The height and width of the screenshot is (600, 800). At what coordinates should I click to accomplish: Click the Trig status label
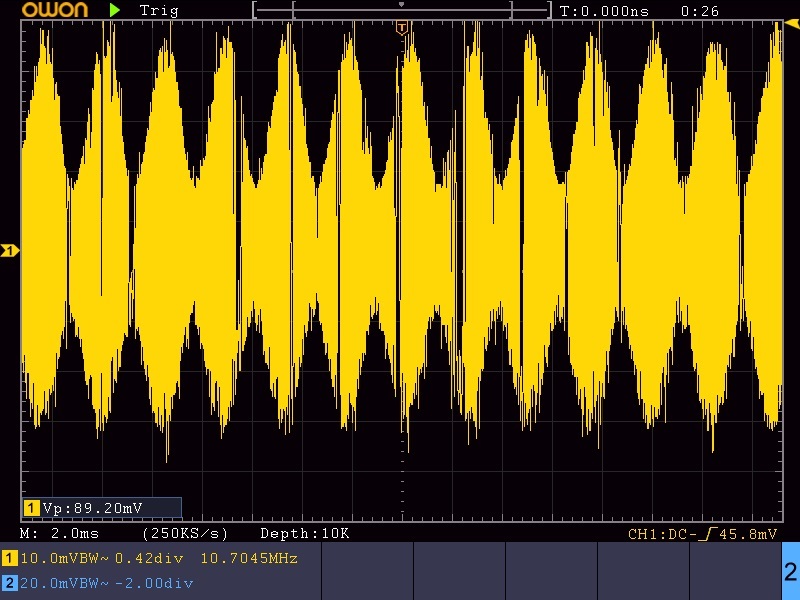(159, 11)
